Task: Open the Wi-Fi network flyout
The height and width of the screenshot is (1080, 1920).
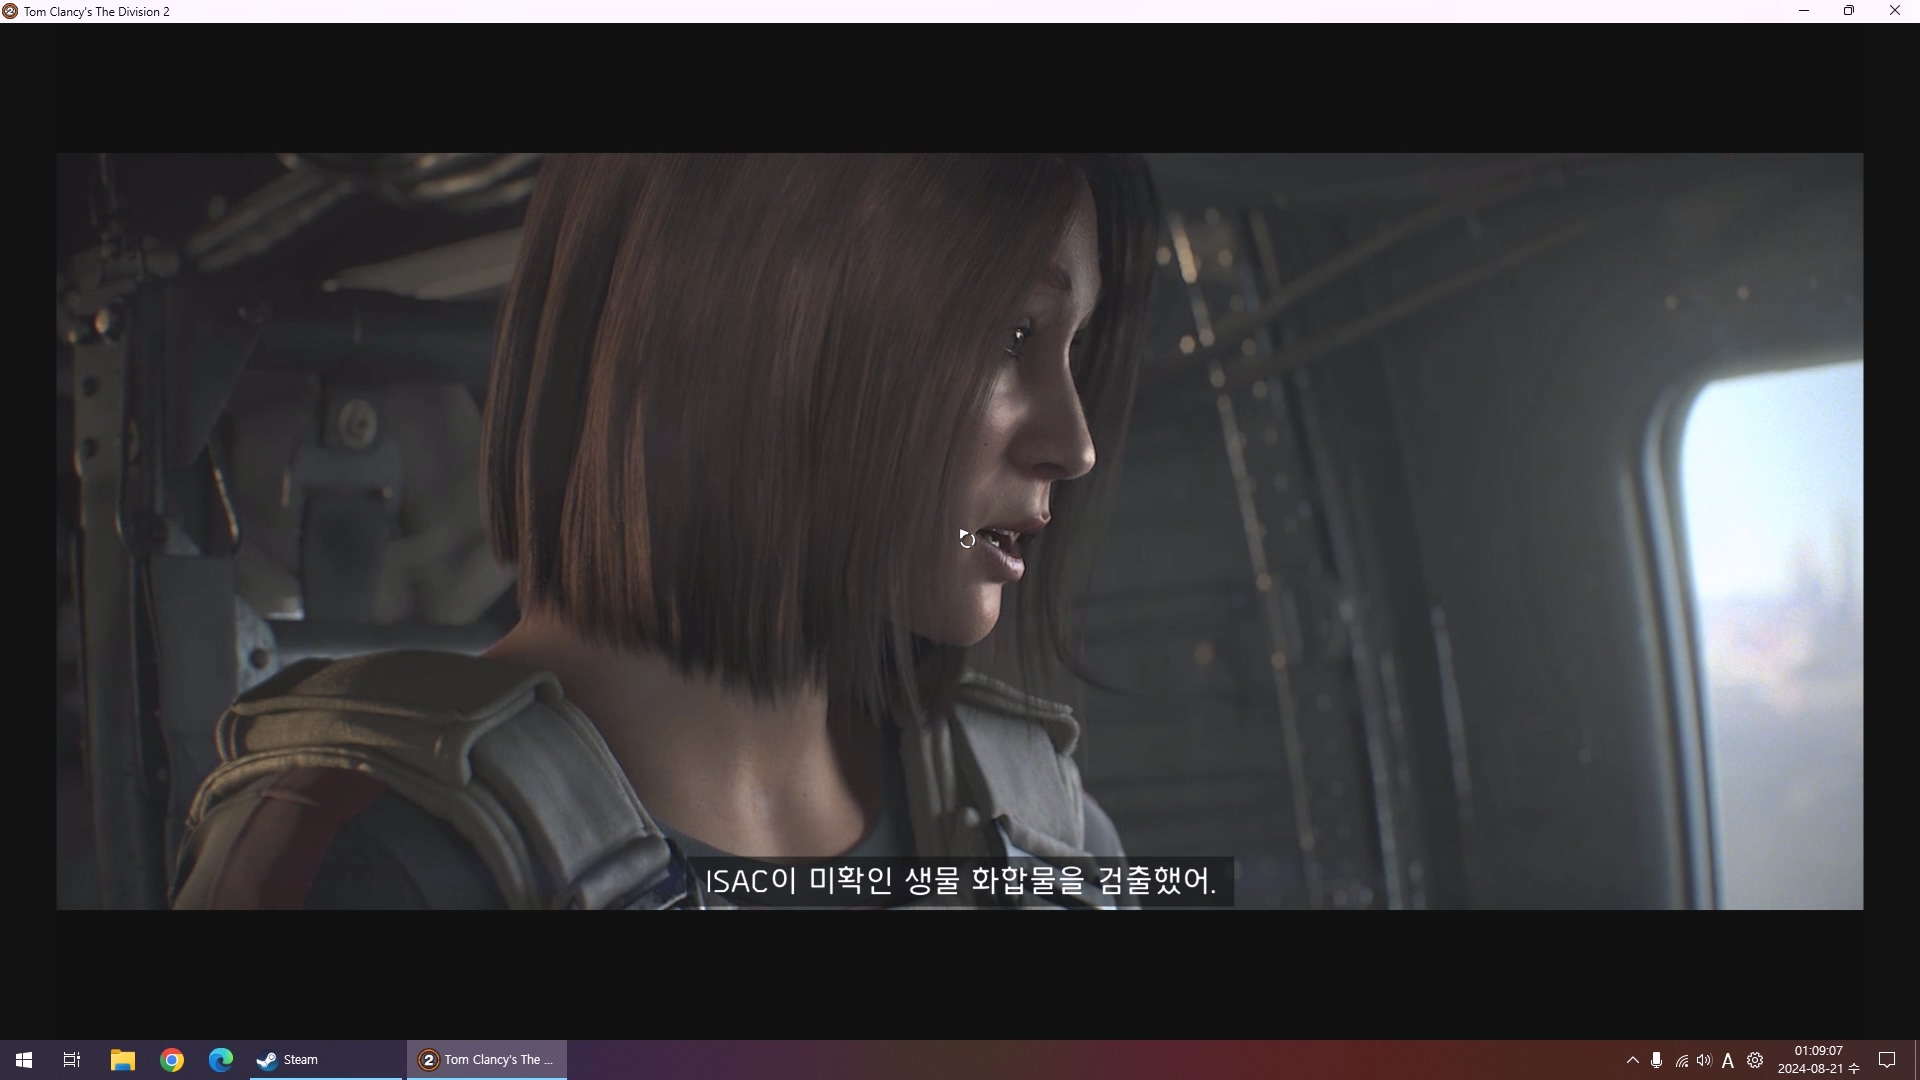Action: tap(1681, 1061)
